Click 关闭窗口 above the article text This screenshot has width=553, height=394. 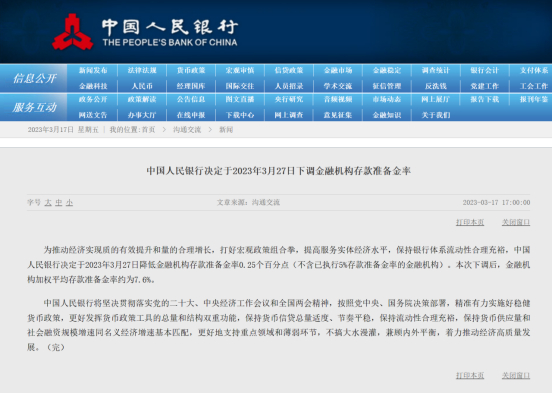point(516,222)
